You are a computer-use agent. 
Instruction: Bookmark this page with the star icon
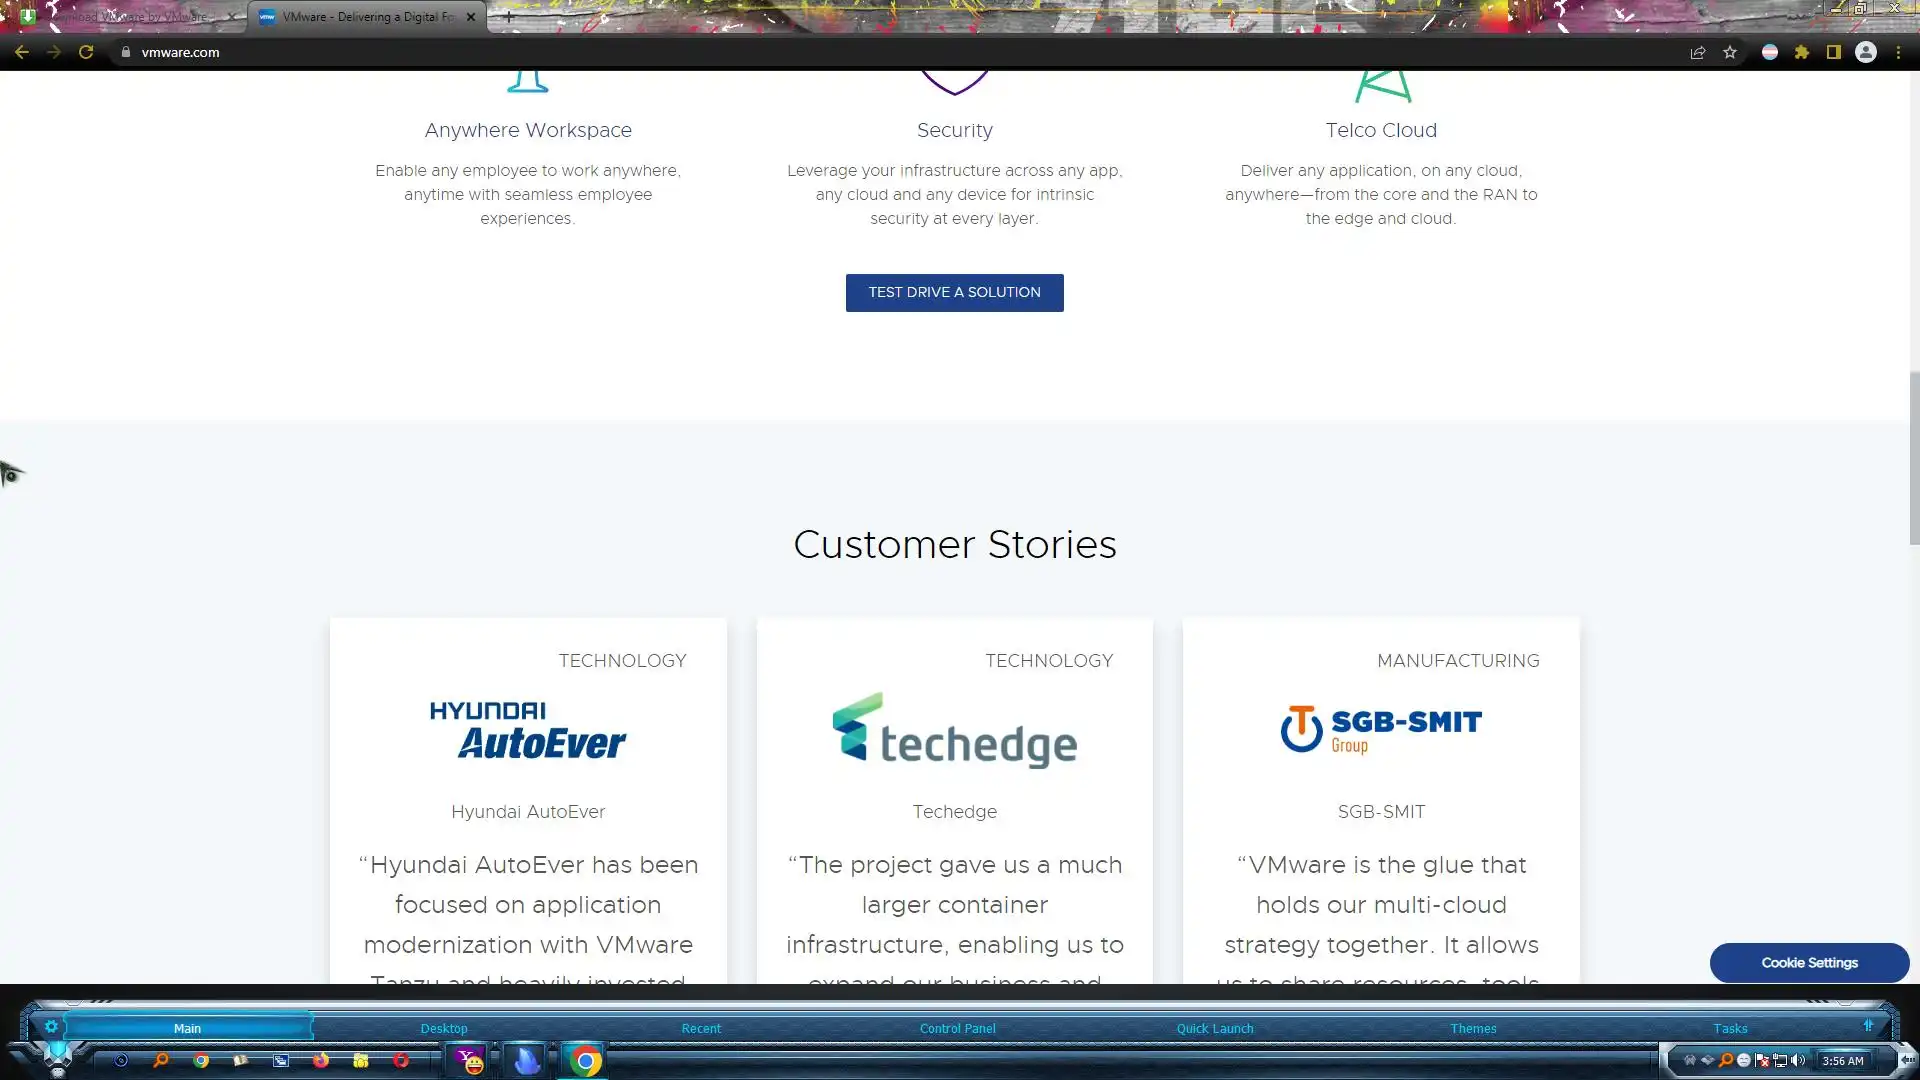tap(1730, 52)
